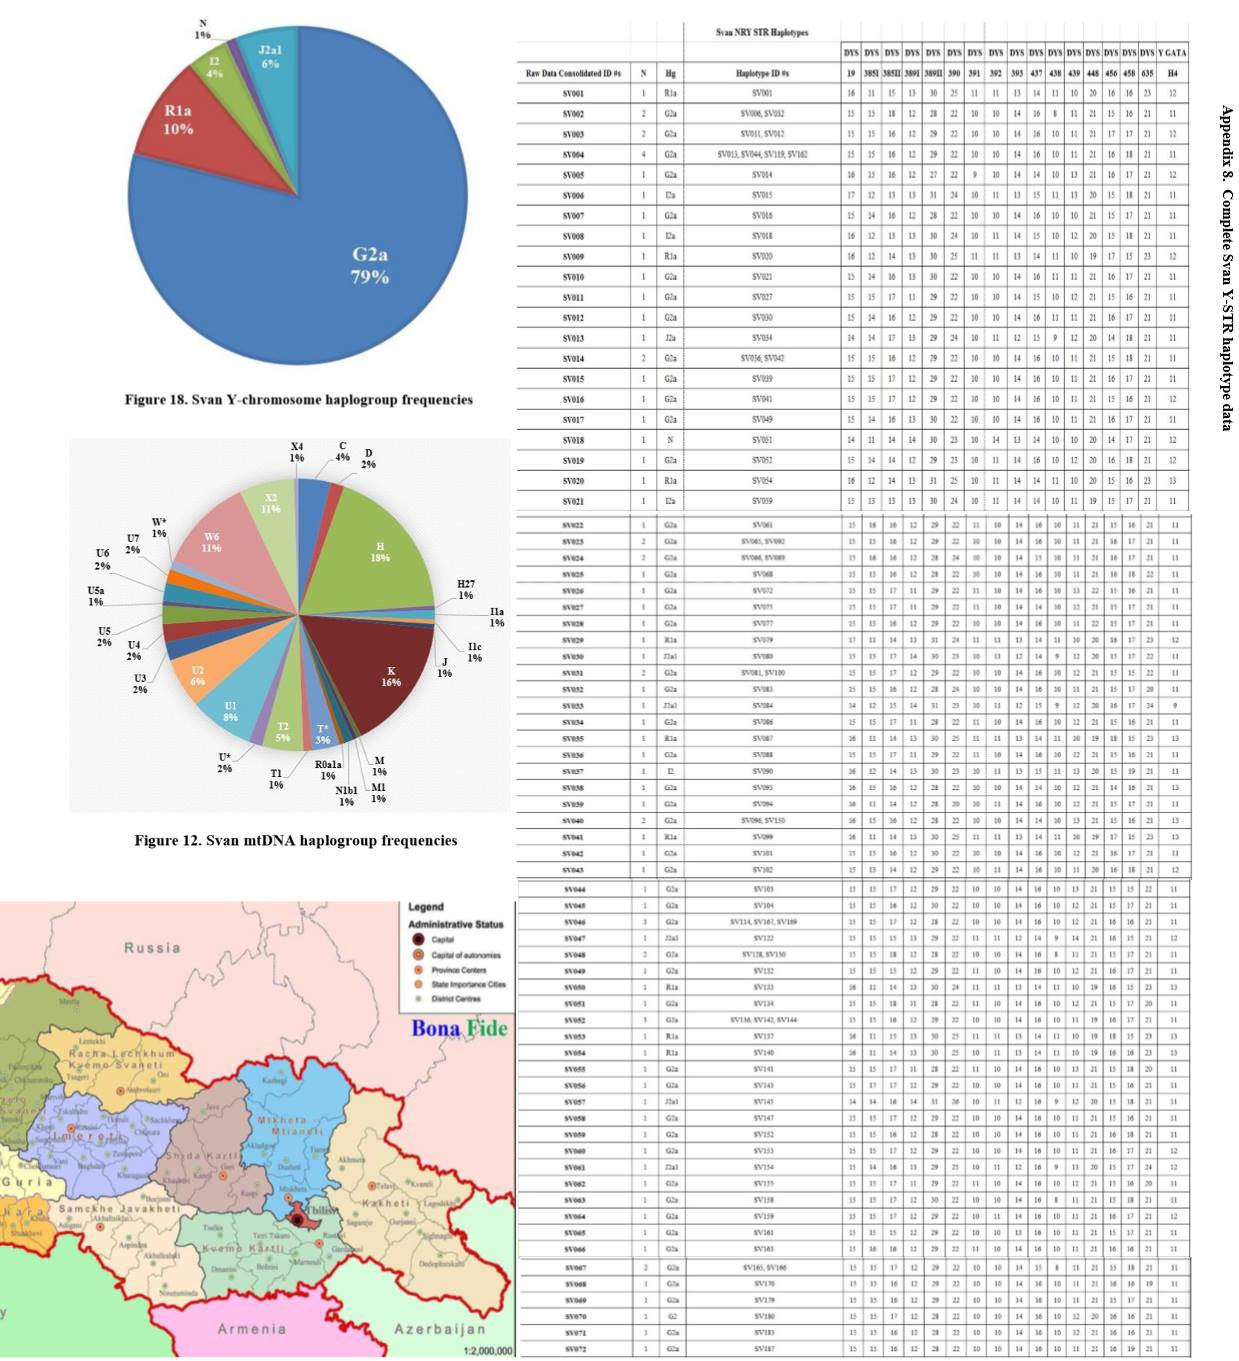This screenshot has width=1239, height=1361.
Task: Click the U3 2% label
Action: pyautogui.click(x=140, y=684)
